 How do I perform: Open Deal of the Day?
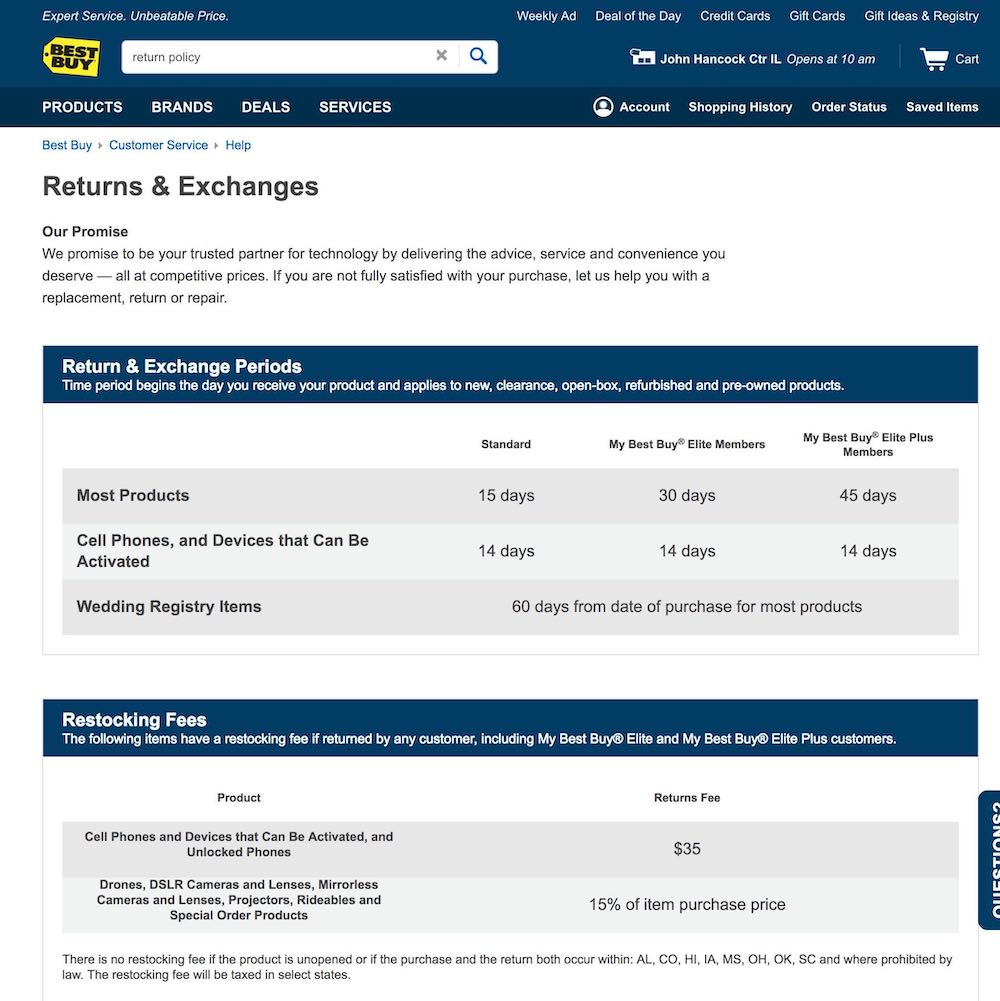(x=638, y=16)
